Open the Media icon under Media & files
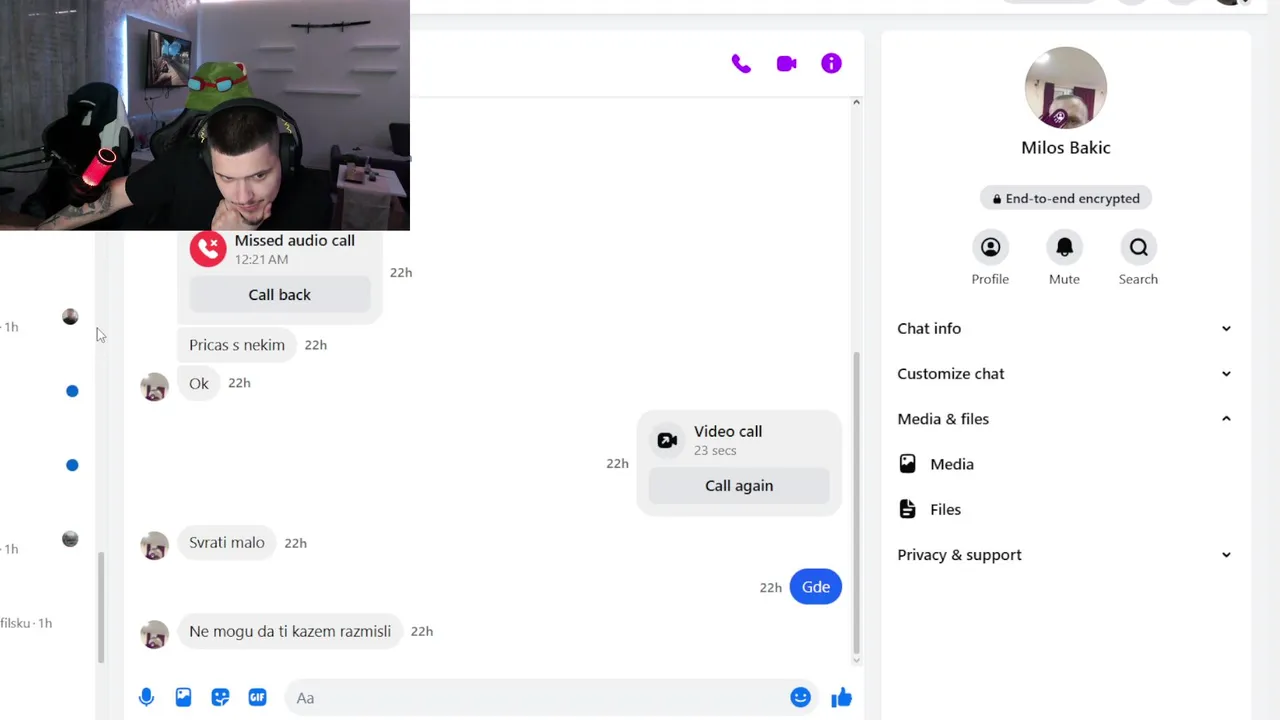 click(907, 464)
